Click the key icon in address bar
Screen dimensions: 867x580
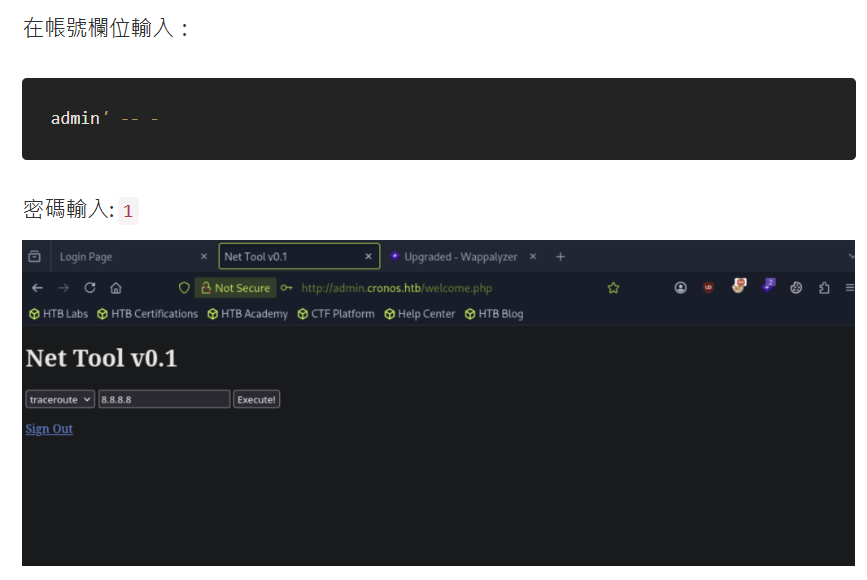(286, 288)
